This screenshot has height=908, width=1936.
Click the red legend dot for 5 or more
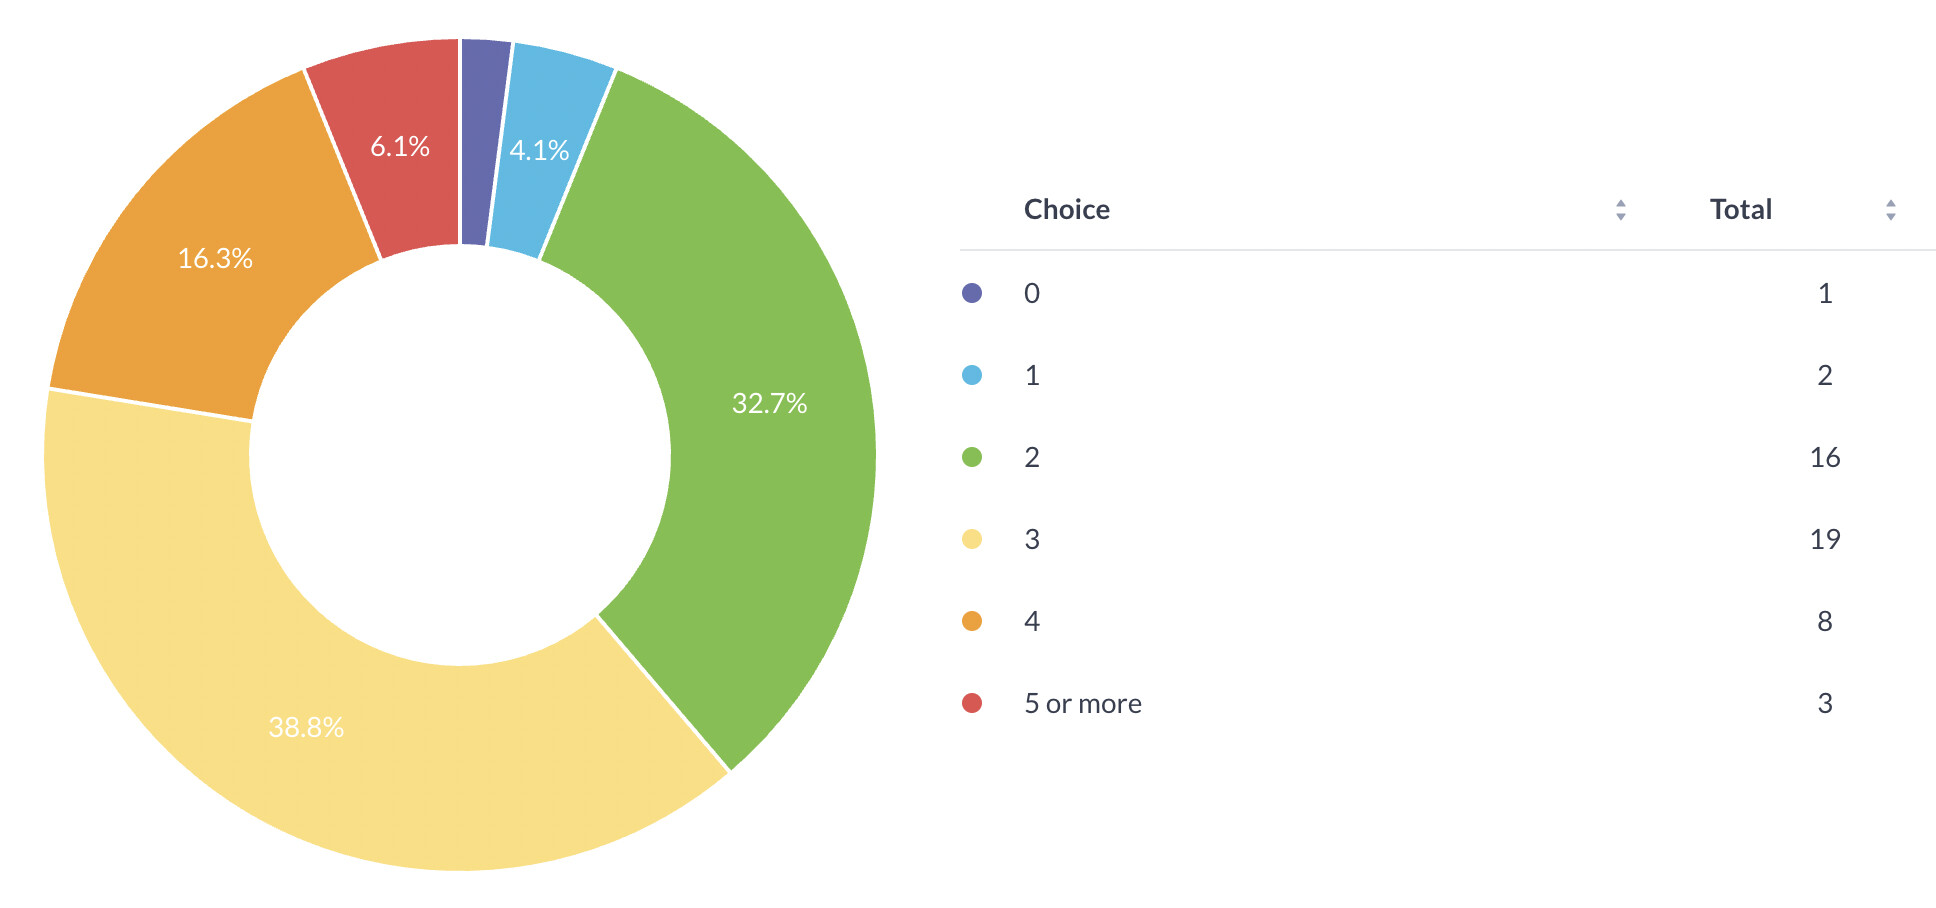972,703
